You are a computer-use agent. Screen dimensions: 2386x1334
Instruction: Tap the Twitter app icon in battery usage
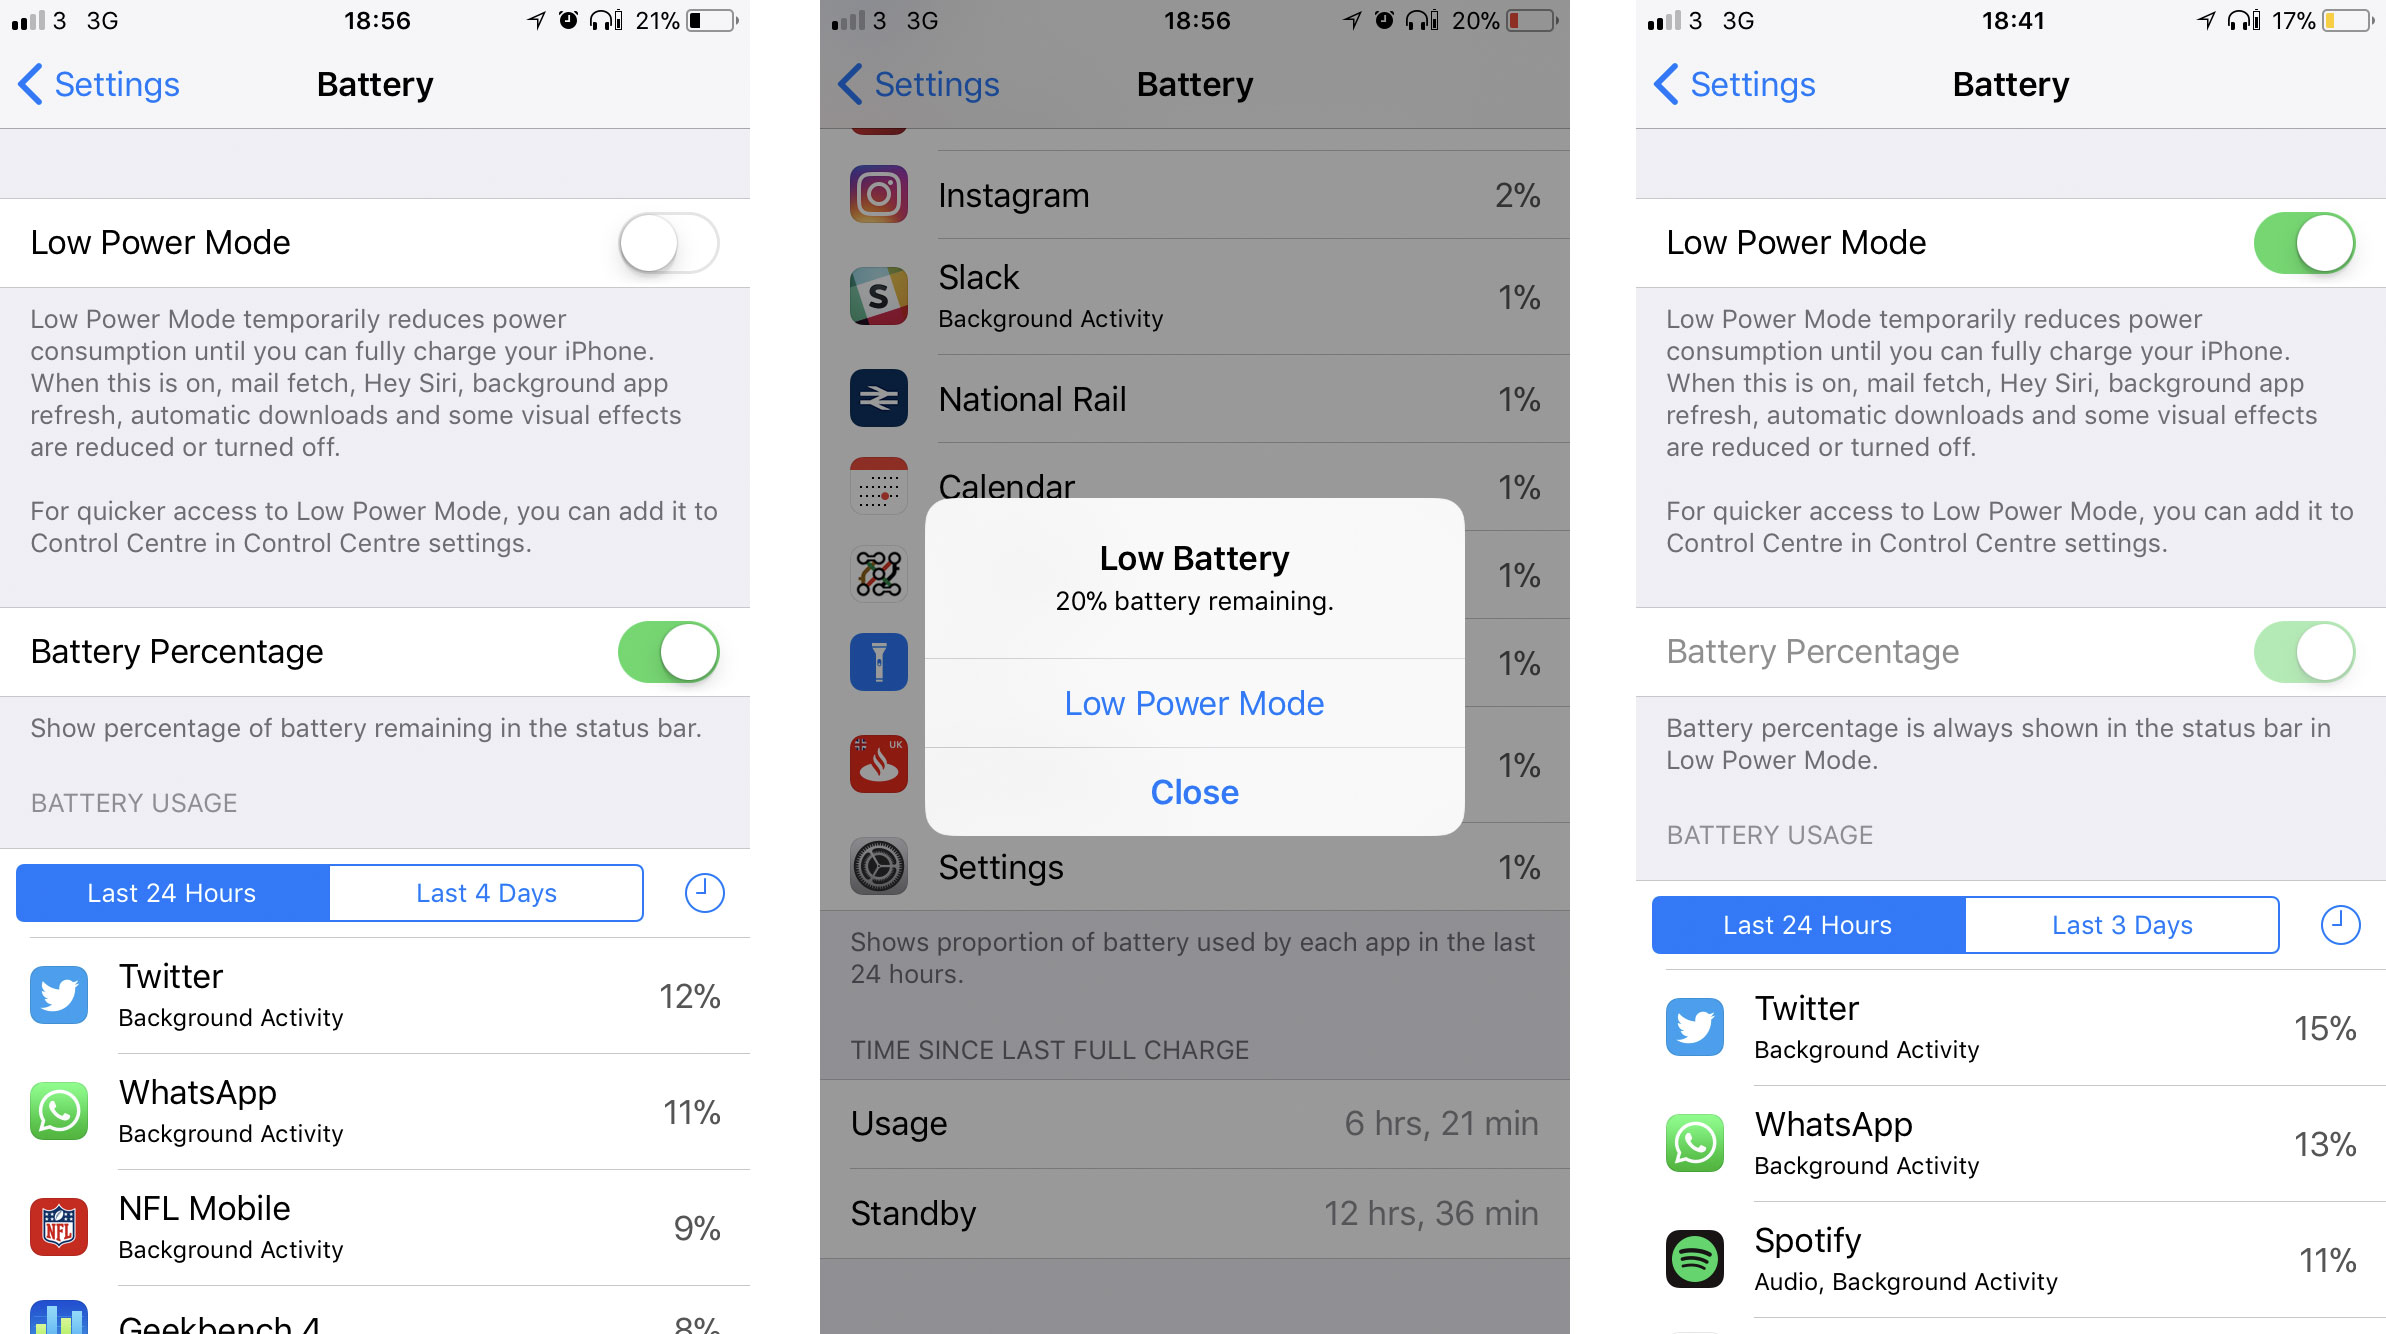pos(61,996)
